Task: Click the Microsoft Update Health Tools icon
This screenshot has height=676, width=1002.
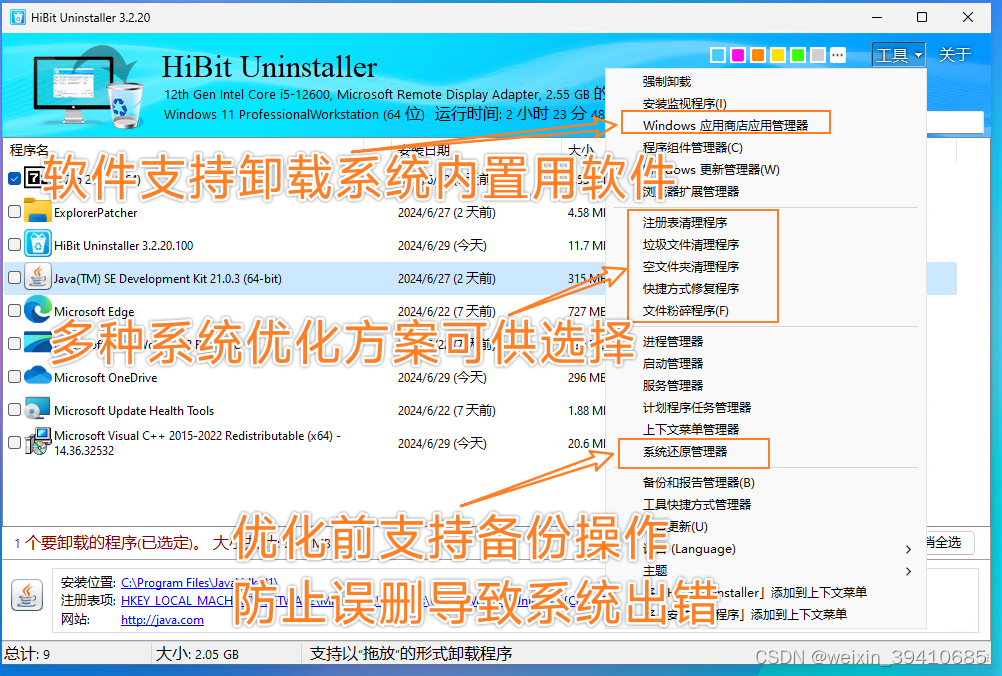Action: tap(38, 410)
